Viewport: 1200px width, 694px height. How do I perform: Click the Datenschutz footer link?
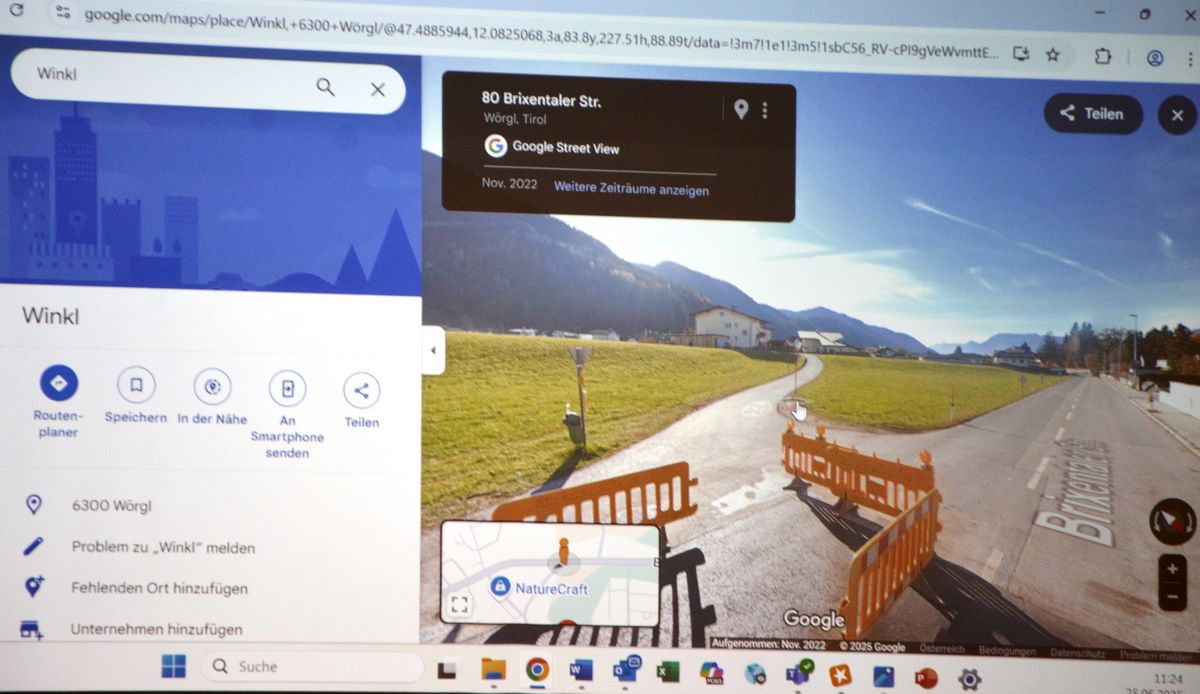point(1078,652)
